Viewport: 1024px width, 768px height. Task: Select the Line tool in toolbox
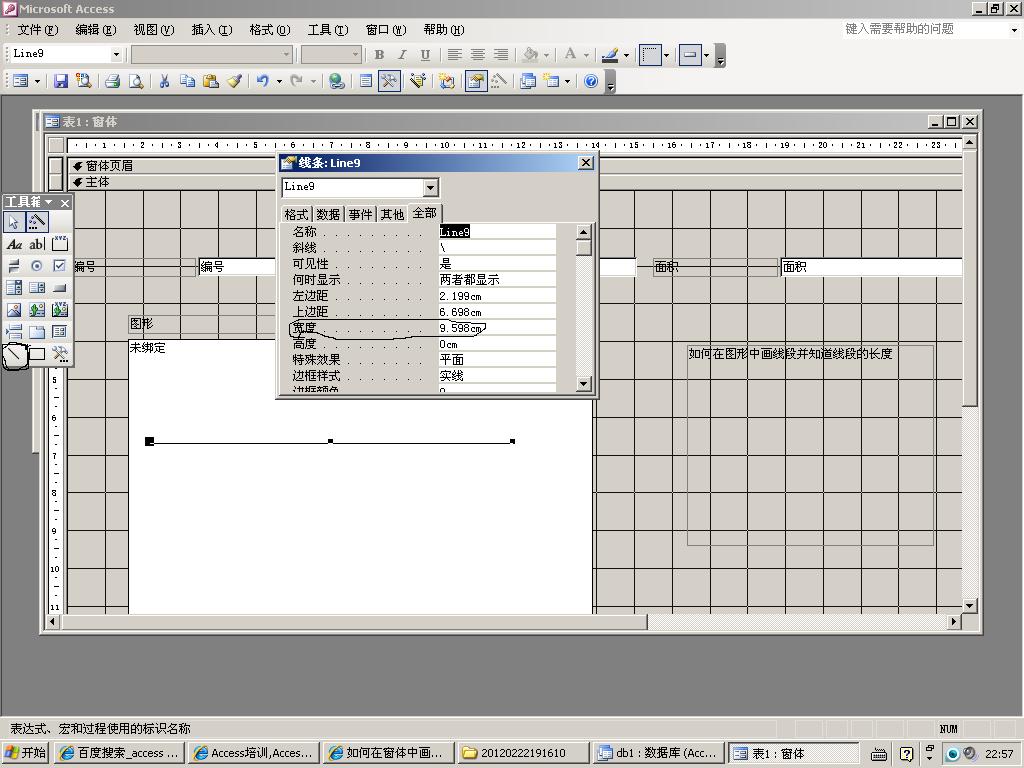pos(14,355)
